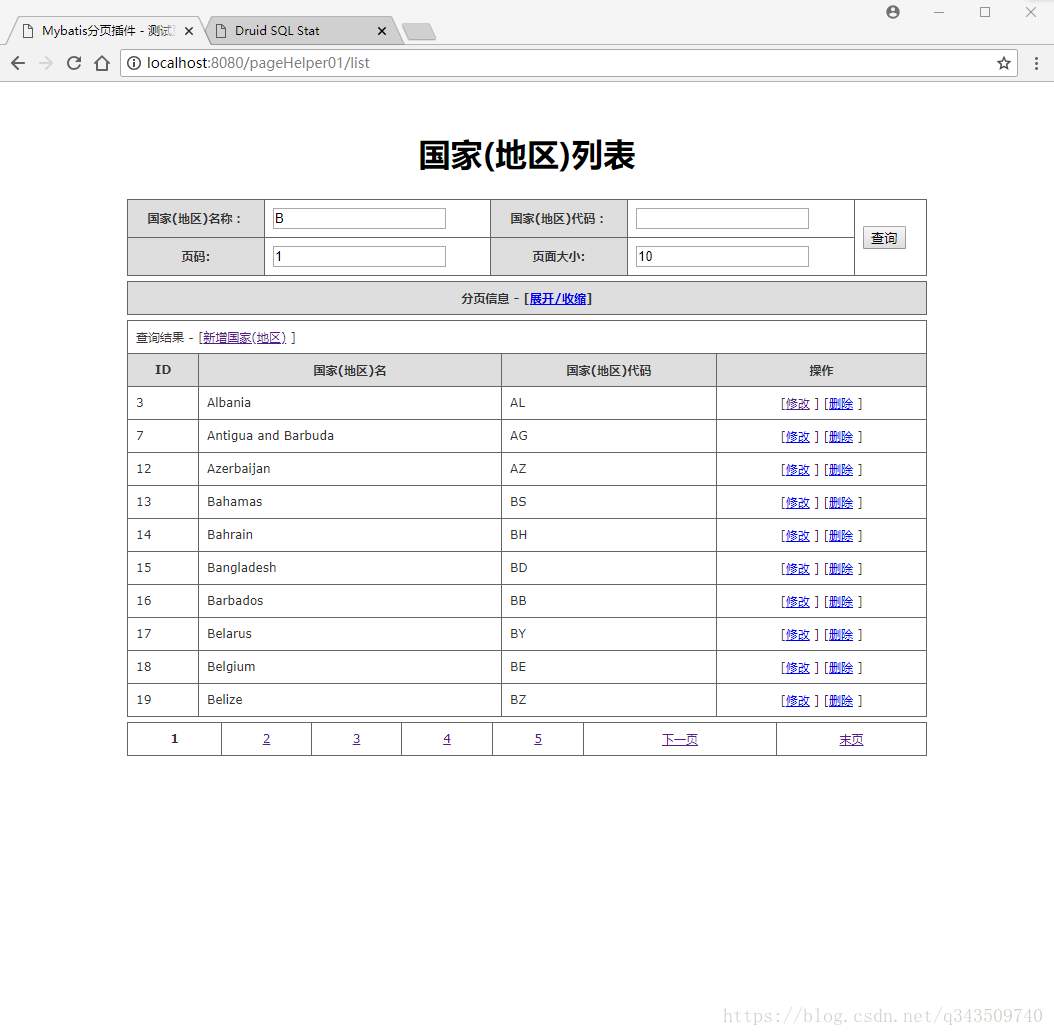Click the 国家(地区)代码 input field

pos(722,218)
